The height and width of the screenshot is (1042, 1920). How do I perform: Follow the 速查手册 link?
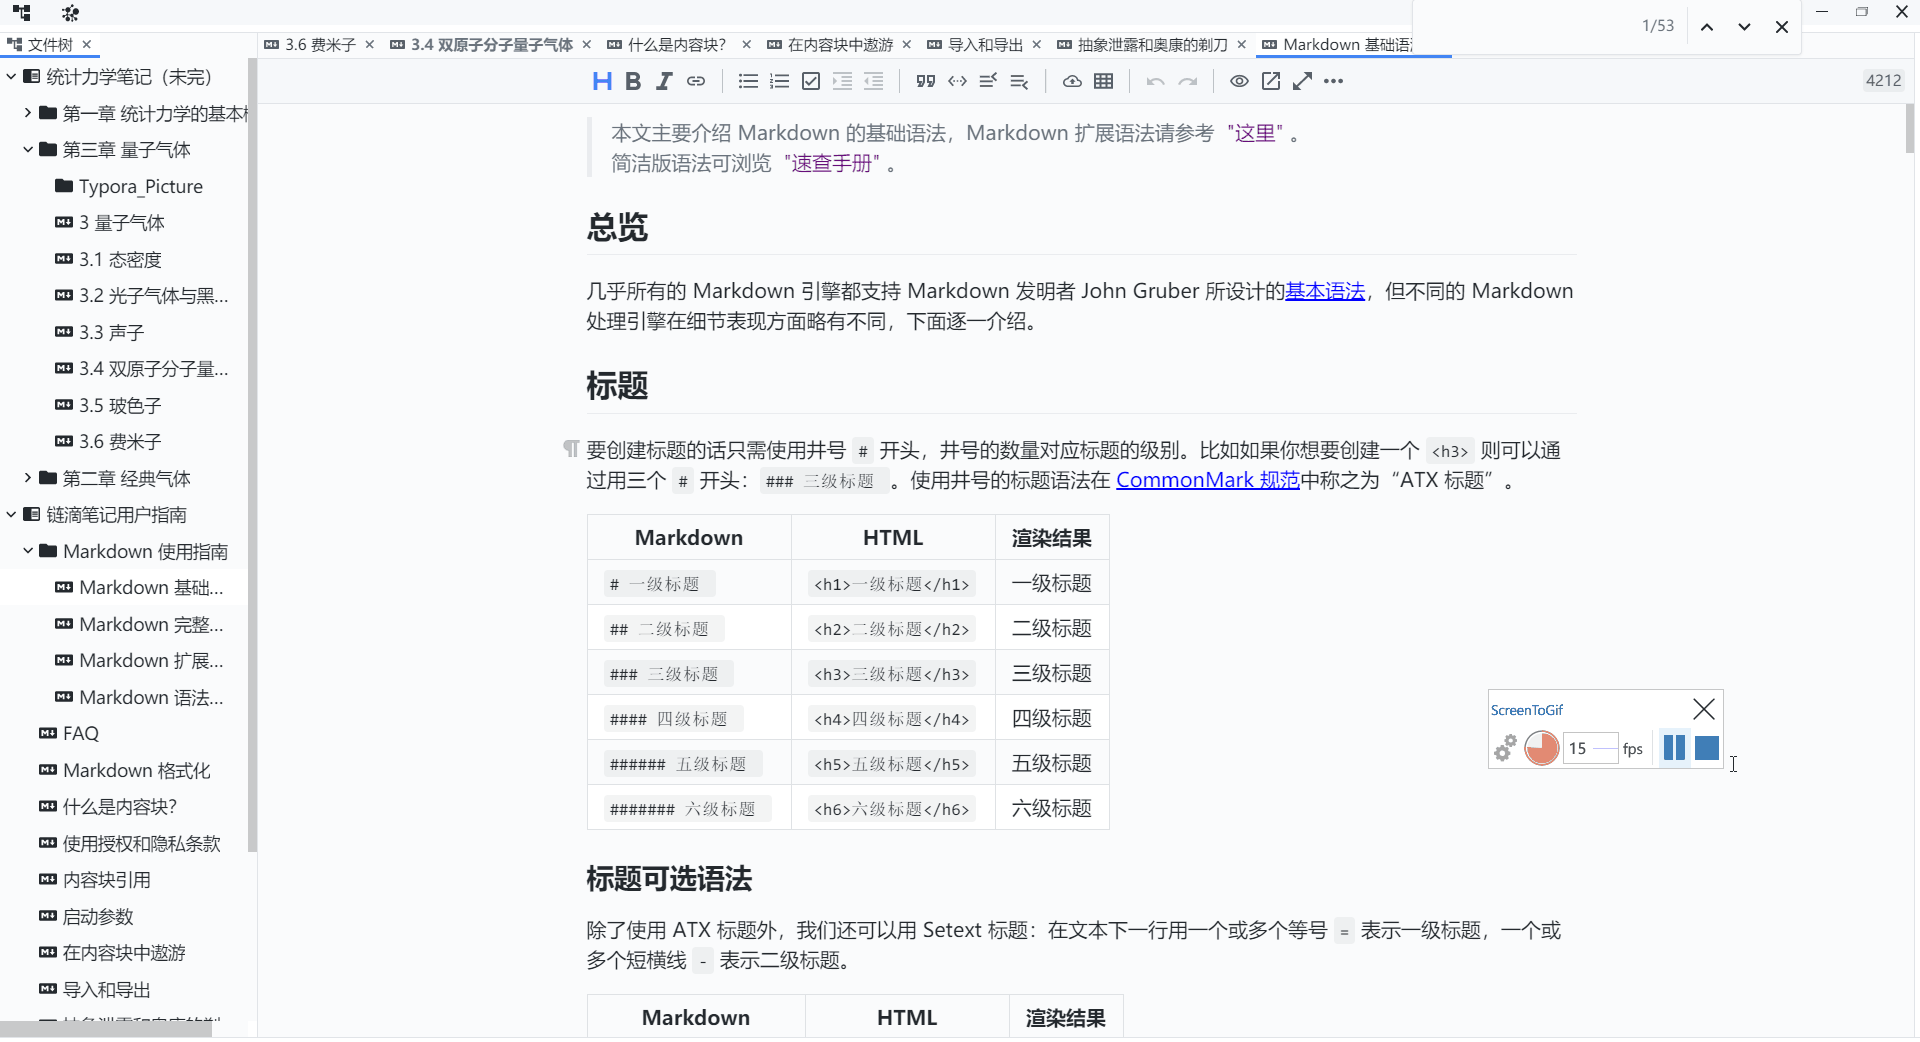(x=832, y=163)
